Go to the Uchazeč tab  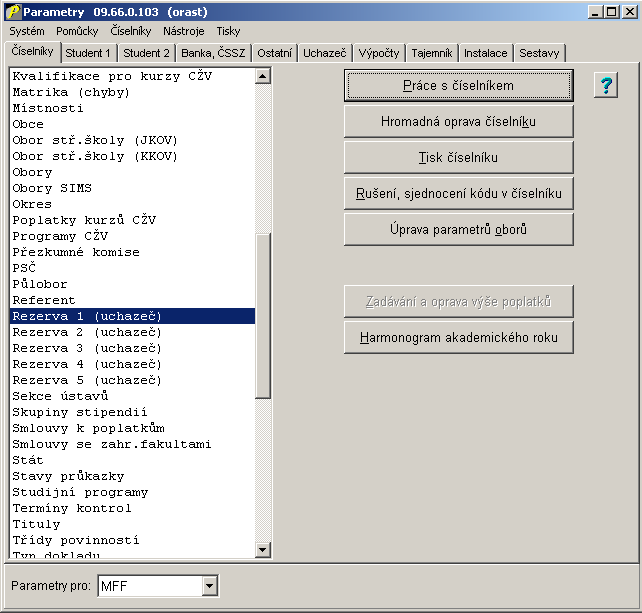click(324, 53)
